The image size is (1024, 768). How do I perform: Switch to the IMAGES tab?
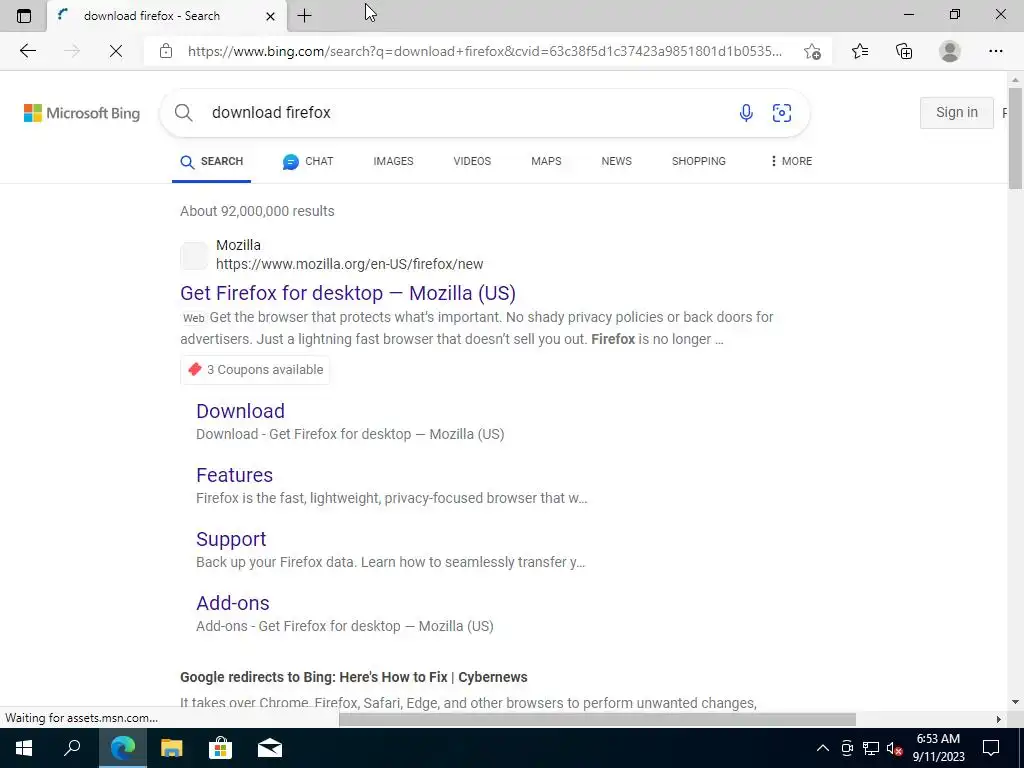393,161
